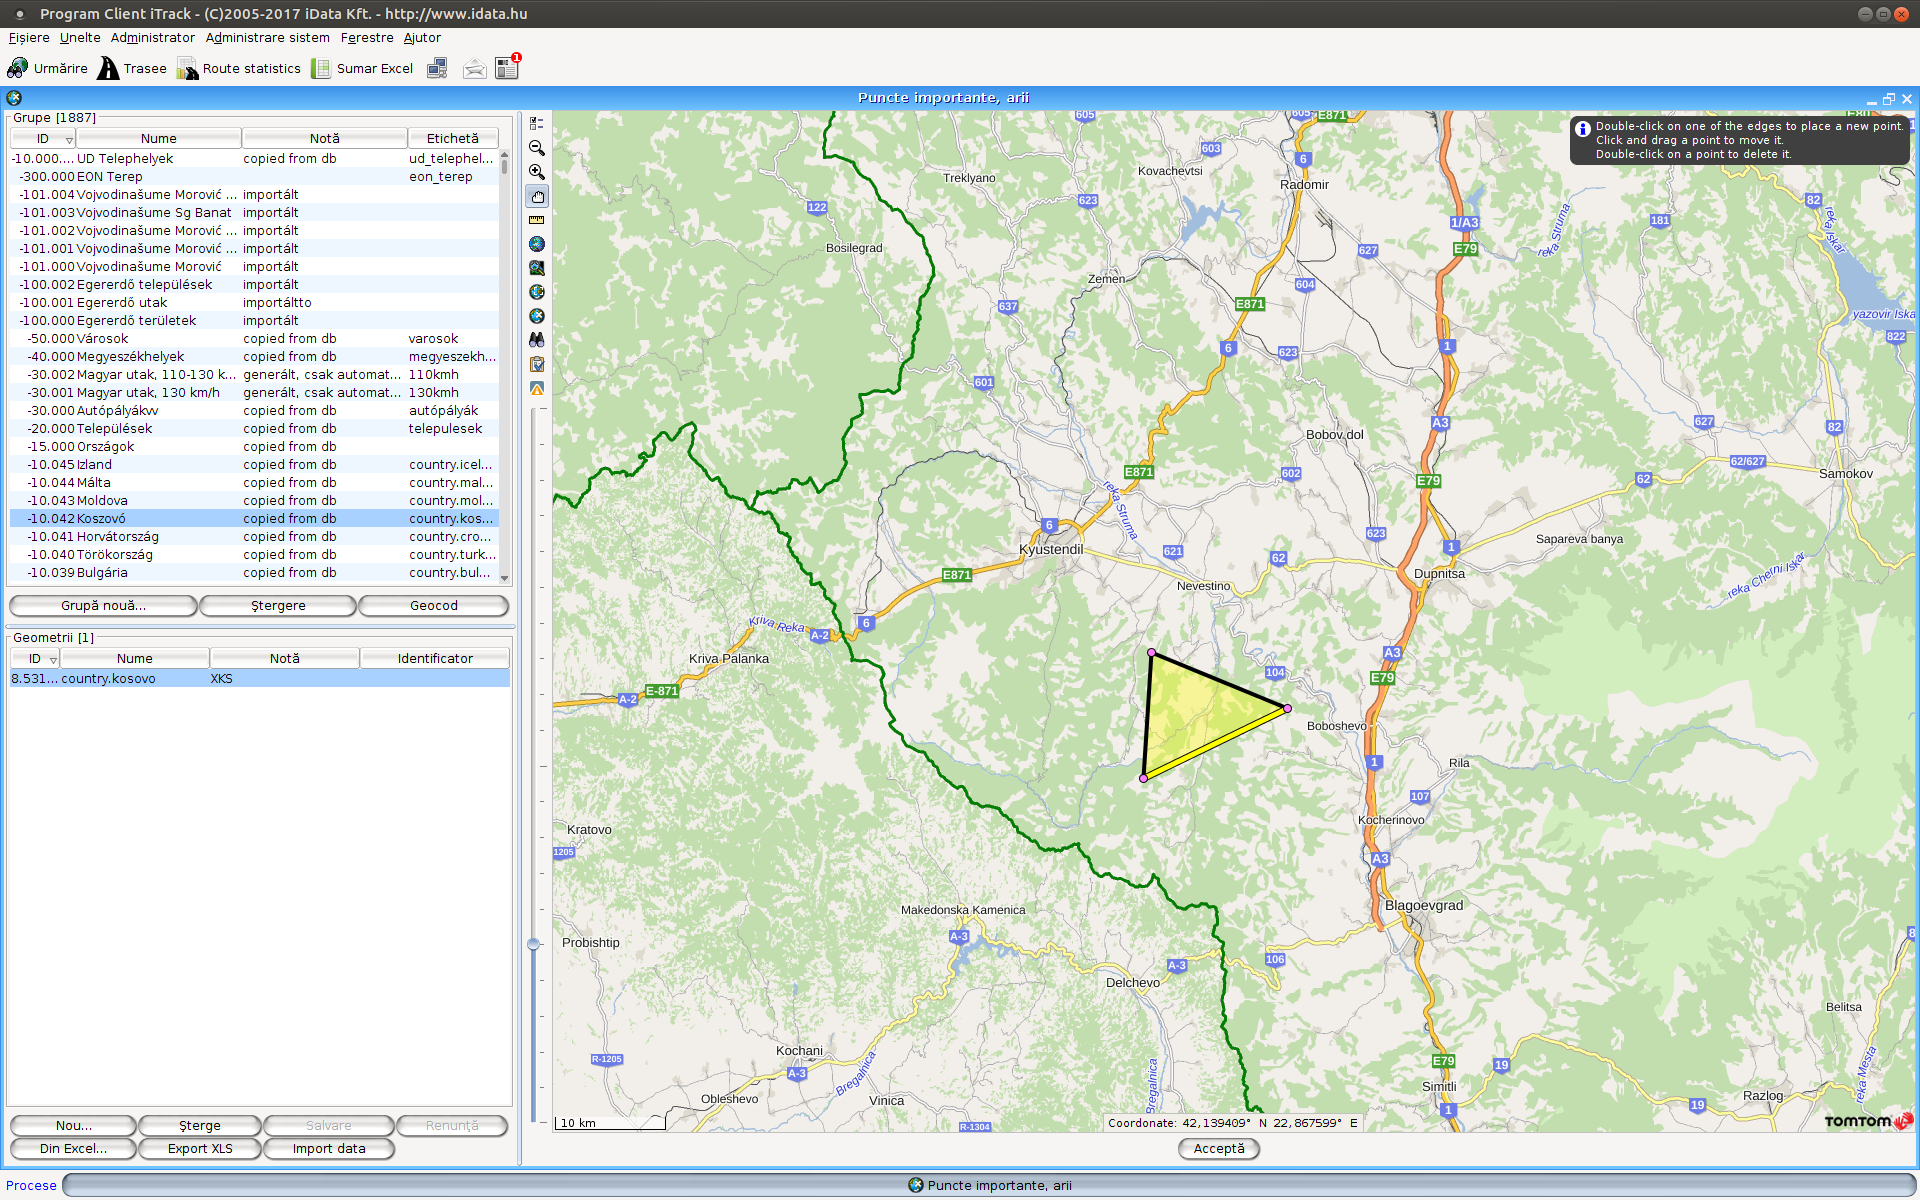Click the ID column sort arrow in Geometrii table
Viewport: 1920px width, 1200px height.
click(53, 660)
